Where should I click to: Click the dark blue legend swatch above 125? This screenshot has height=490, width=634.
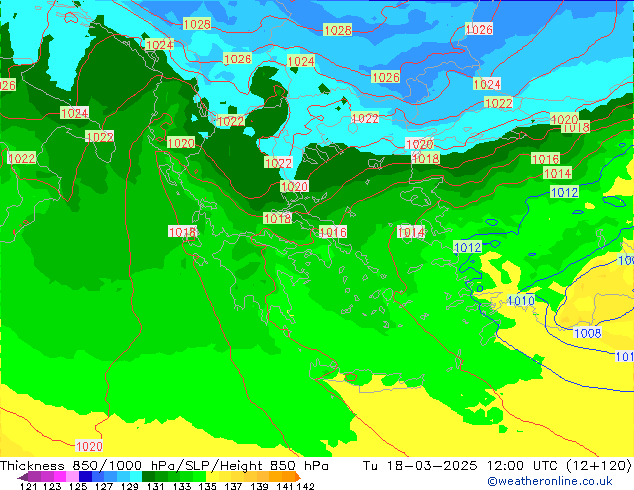pos(85,477)
